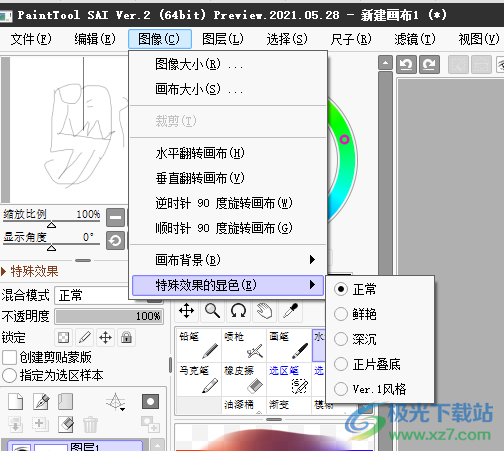Choose 顺时针 90 度旋转画布(G)
This screenshot has width=504, height=451.
click(228, 228)
